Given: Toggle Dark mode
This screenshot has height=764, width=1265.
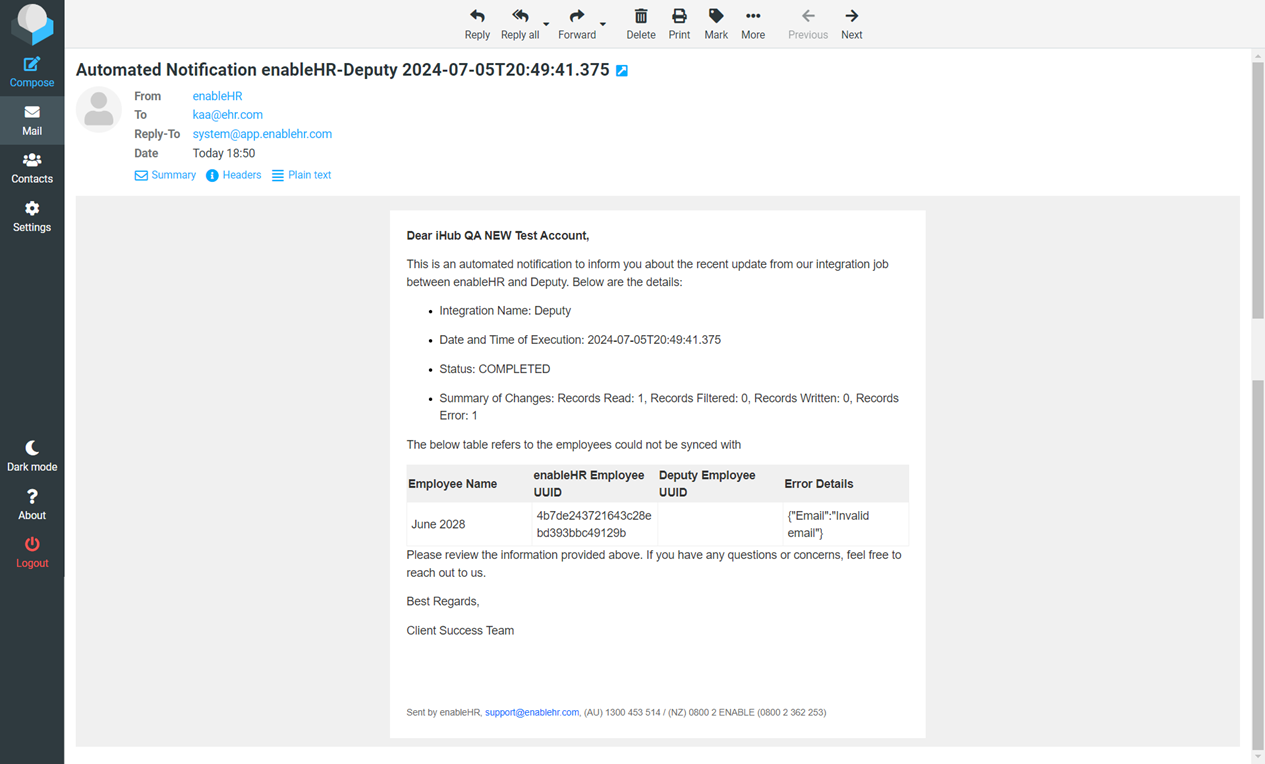Looking at the screenshot, I should pyautogui.click(x=32, y=456).
